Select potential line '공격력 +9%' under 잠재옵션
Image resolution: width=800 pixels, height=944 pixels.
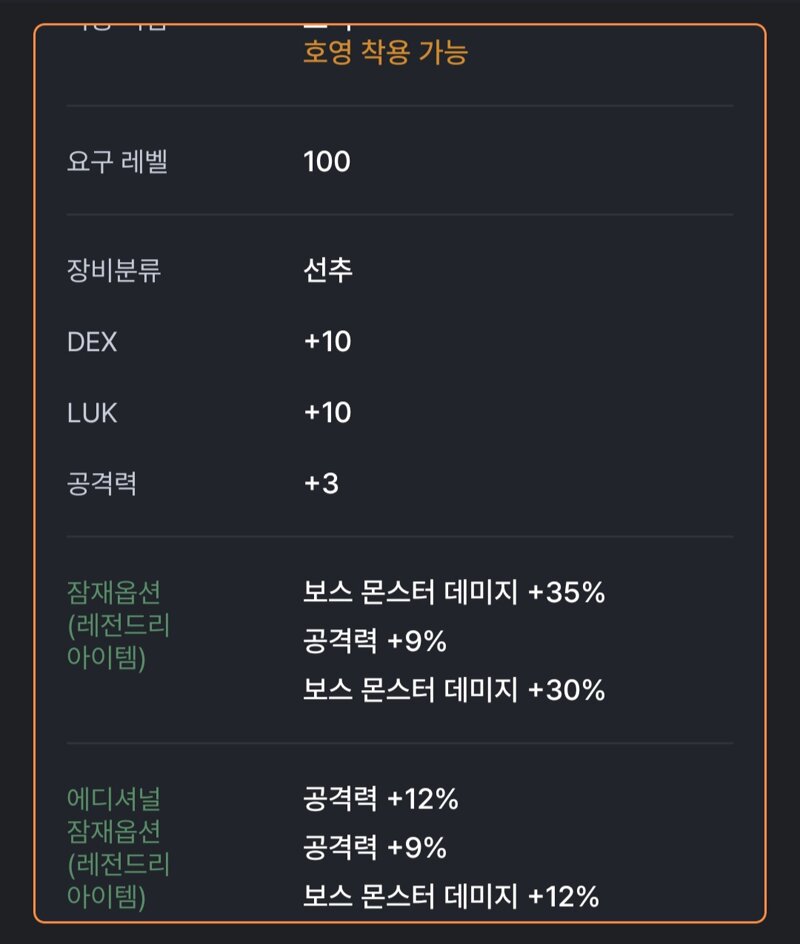tap(374, 641)
